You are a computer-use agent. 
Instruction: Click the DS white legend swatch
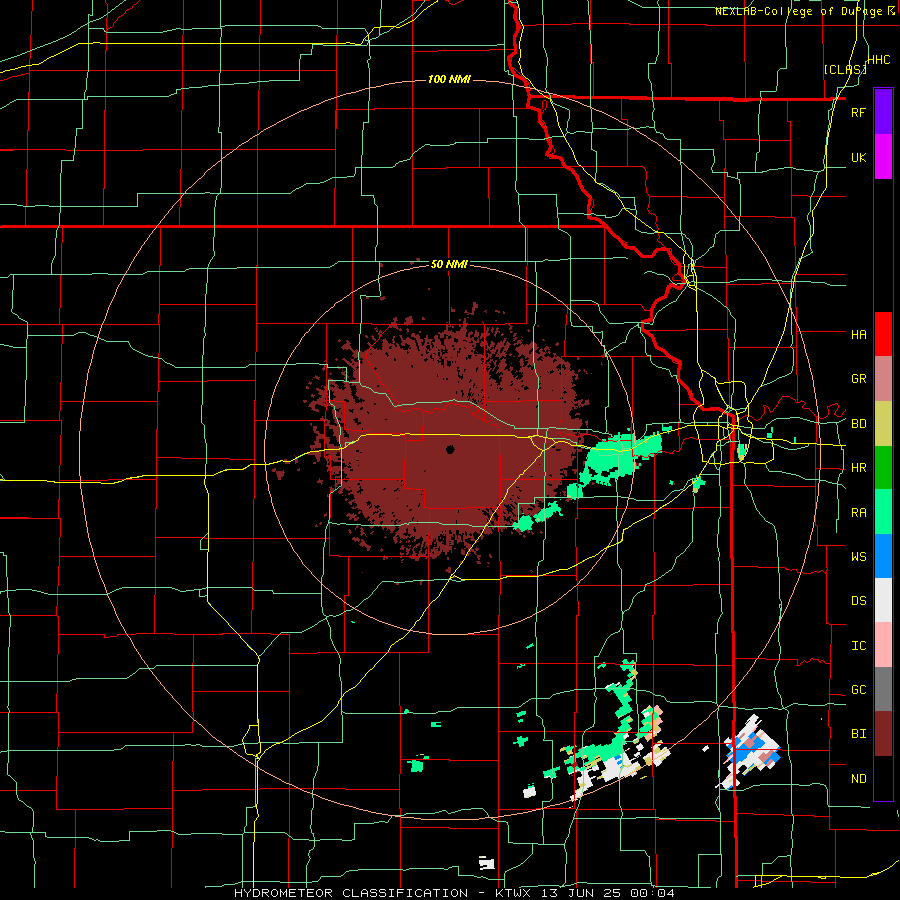883,600
